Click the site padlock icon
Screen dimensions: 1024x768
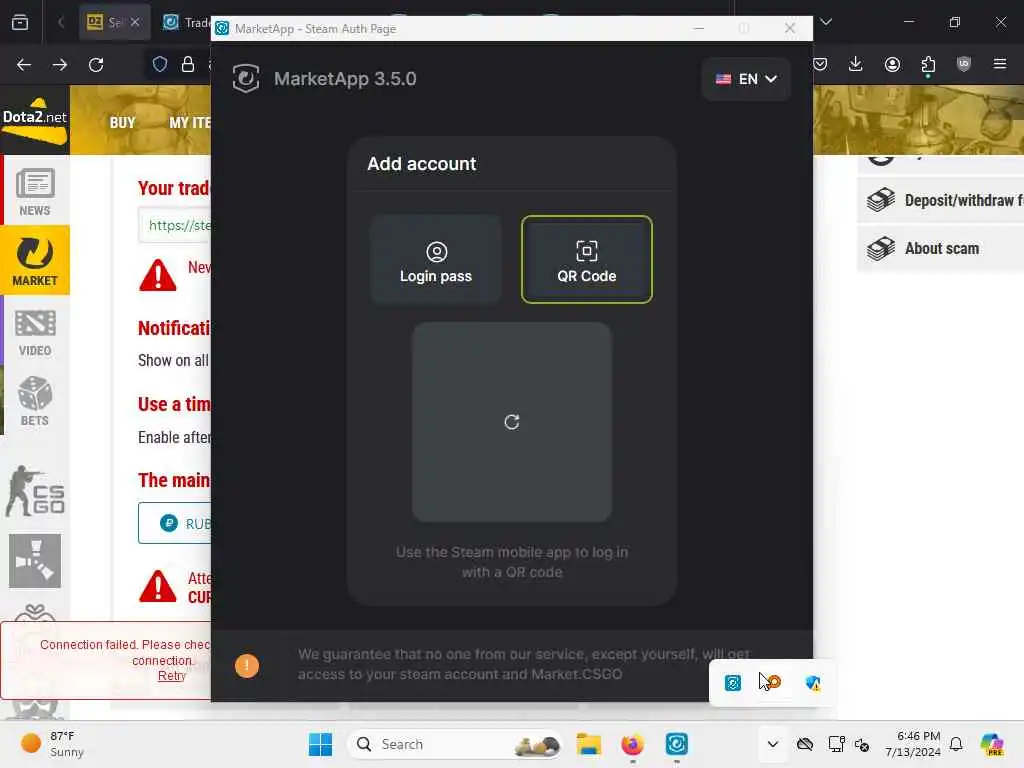pos(188,64)
